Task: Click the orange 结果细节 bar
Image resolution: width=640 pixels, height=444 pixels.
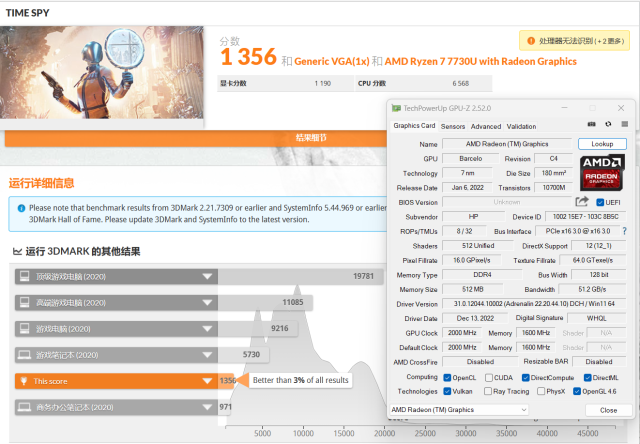Action: [196, 138]
